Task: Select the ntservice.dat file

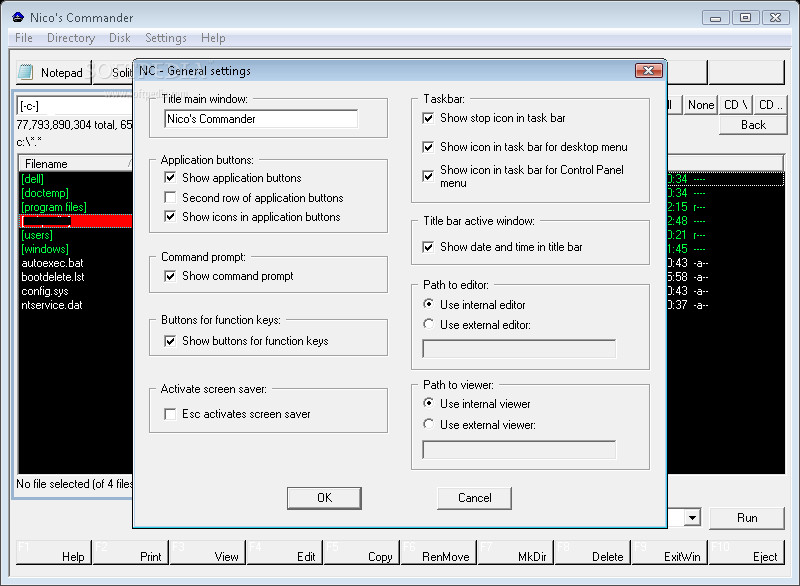Action: [x=52, y=305]
